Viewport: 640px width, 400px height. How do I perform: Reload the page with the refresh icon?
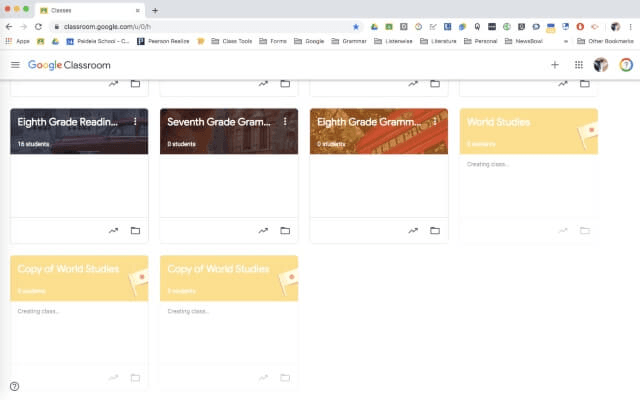(38, 27)
